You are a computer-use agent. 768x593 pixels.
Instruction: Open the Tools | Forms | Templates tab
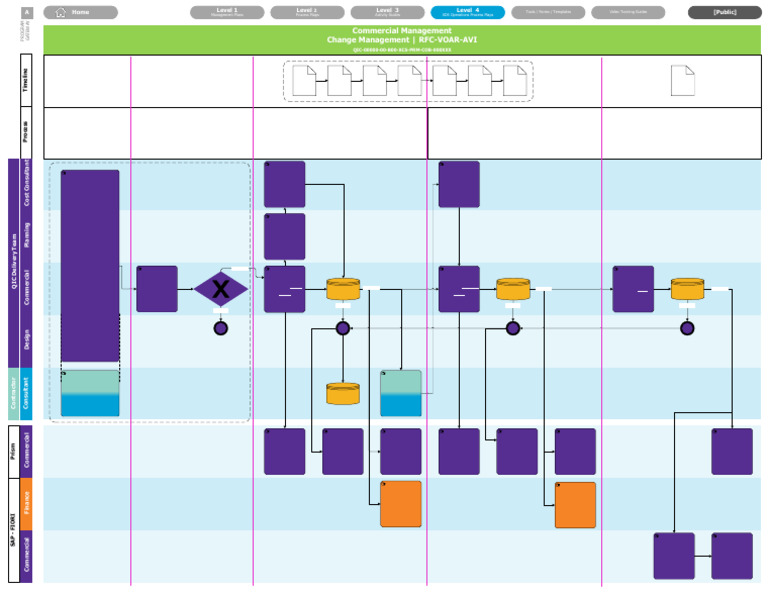coord(548,12)
